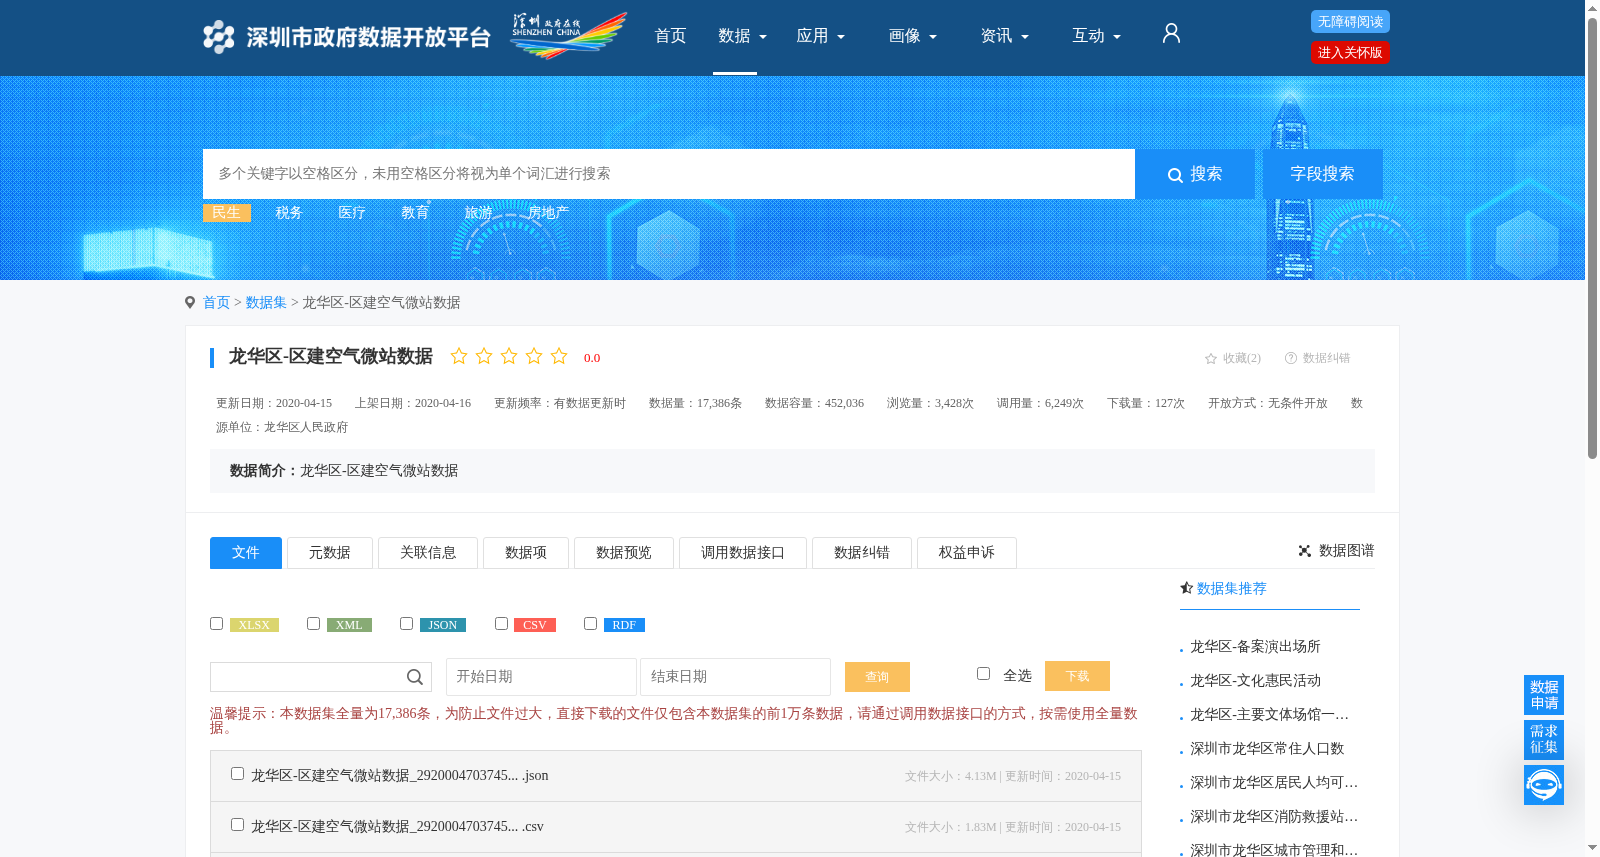This screenshot has width=1600, height=857.
Task: Click the fourth rating star
Action: click(x=534, y=356)
